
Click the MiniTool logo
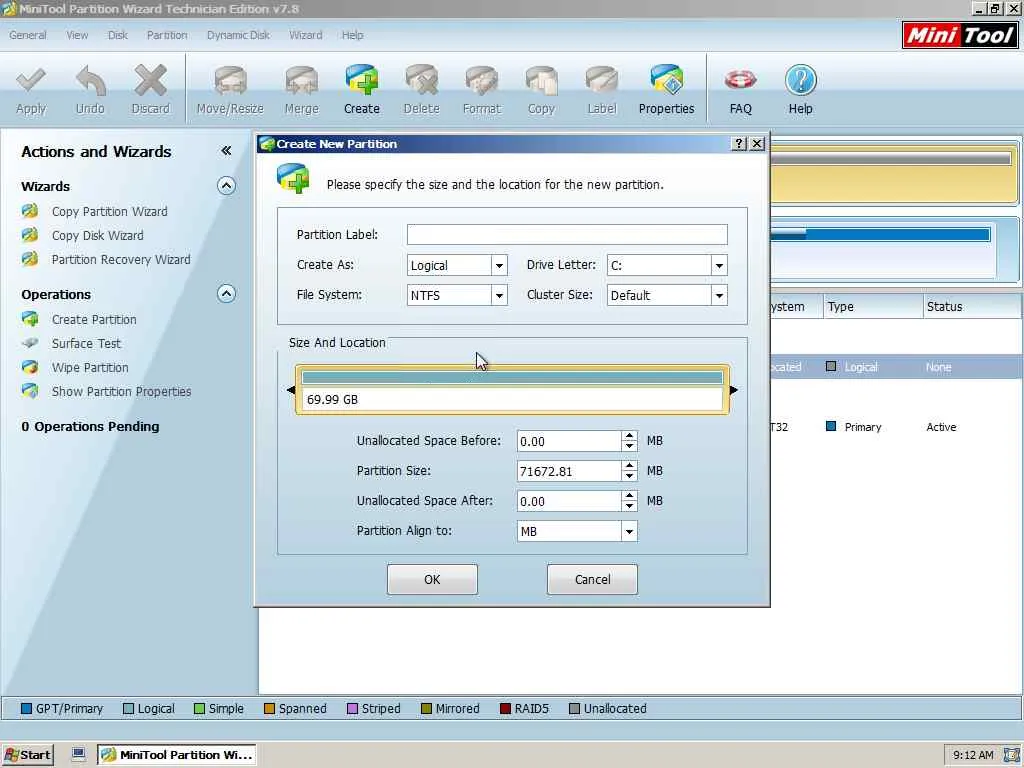(x=960, y=35)
